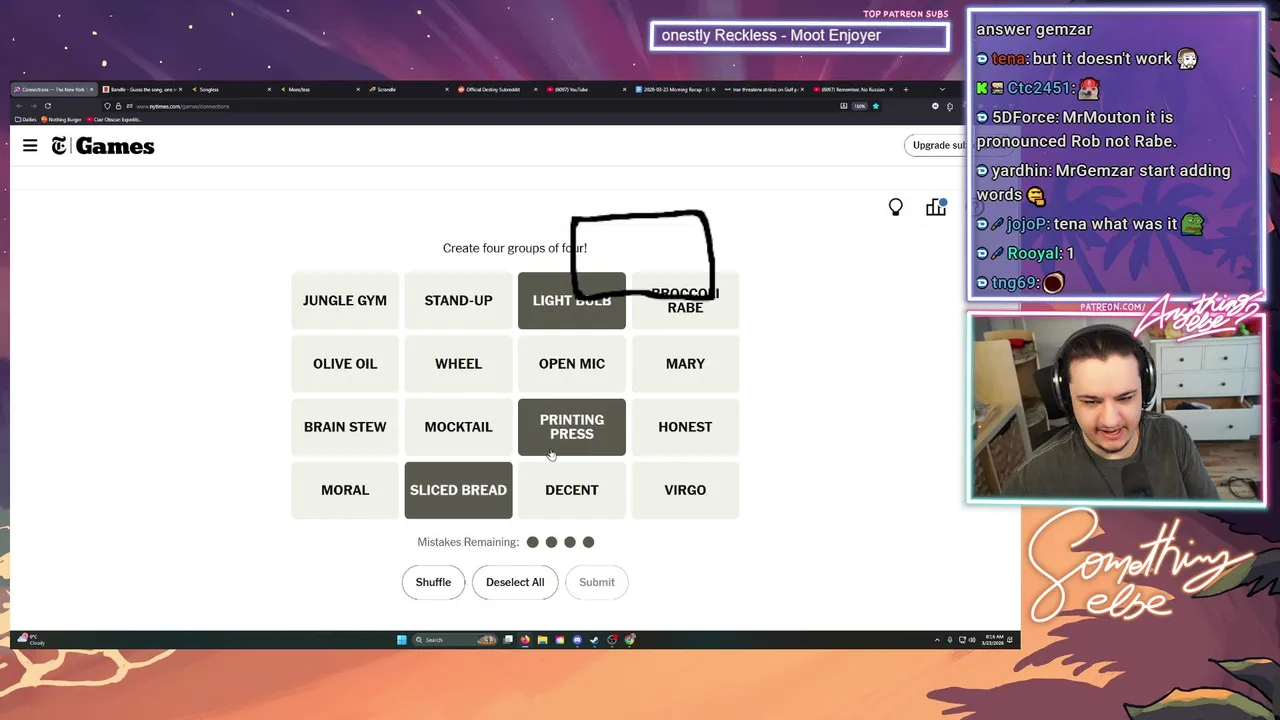Open Firefox from the taskbar

point(525,640)
